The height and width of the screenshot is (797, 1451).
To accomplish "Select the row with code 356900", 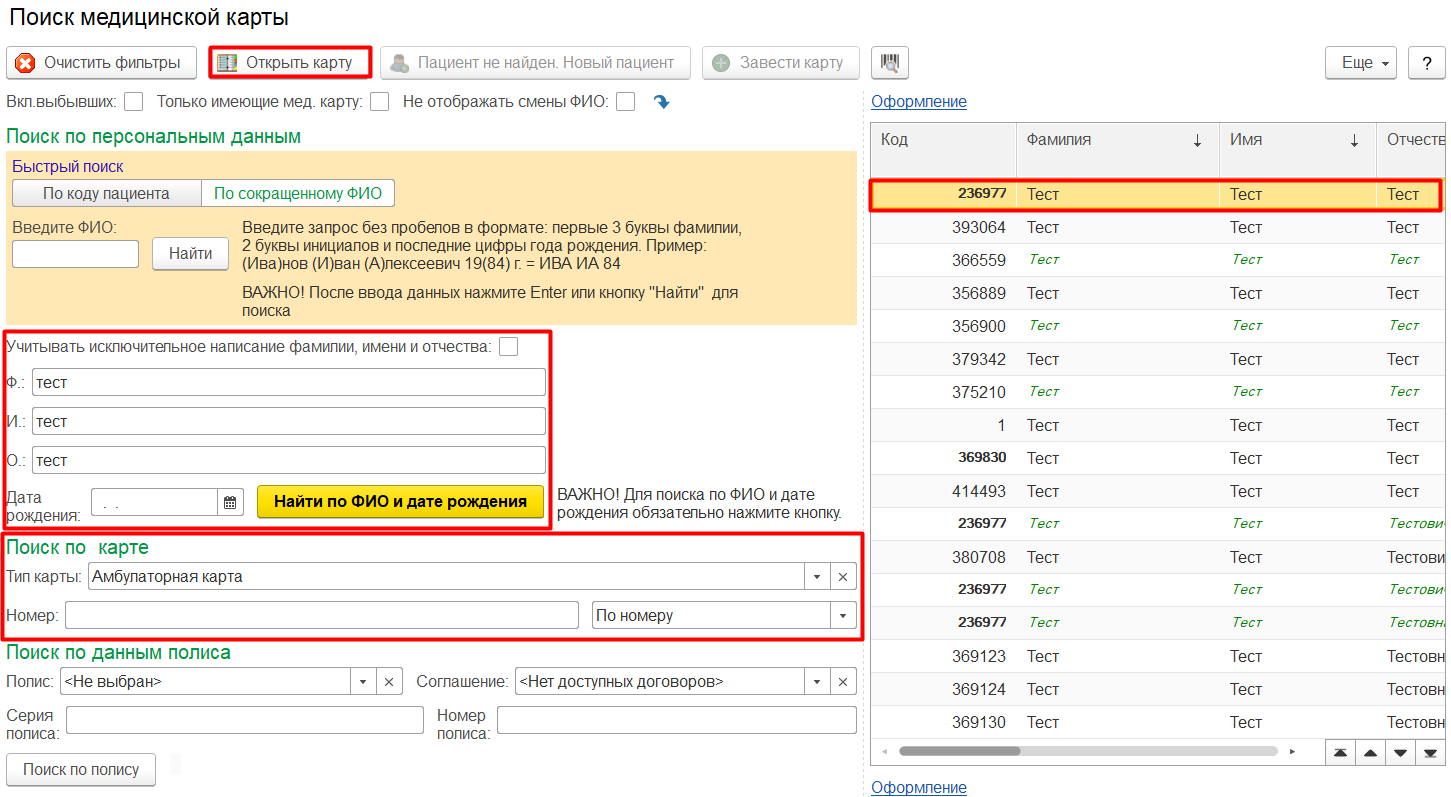I will point(1158,326).
